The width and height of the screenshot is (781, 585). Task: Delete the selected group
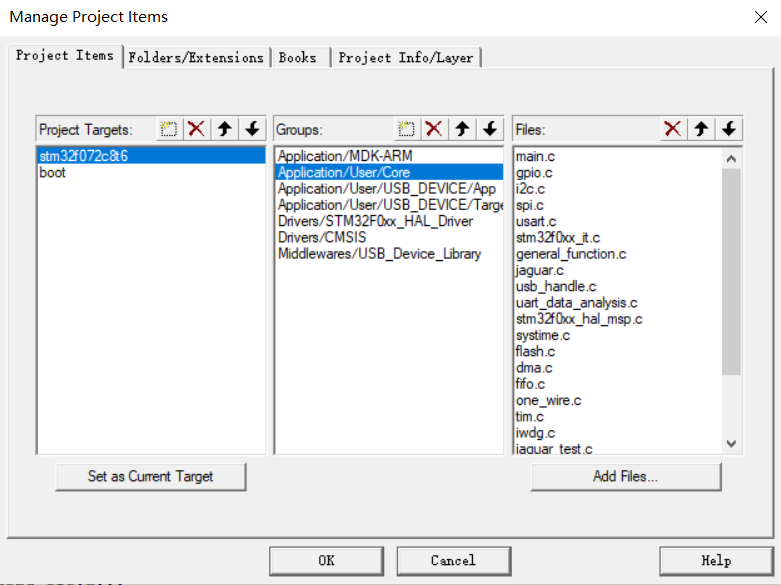pos(434,130)
